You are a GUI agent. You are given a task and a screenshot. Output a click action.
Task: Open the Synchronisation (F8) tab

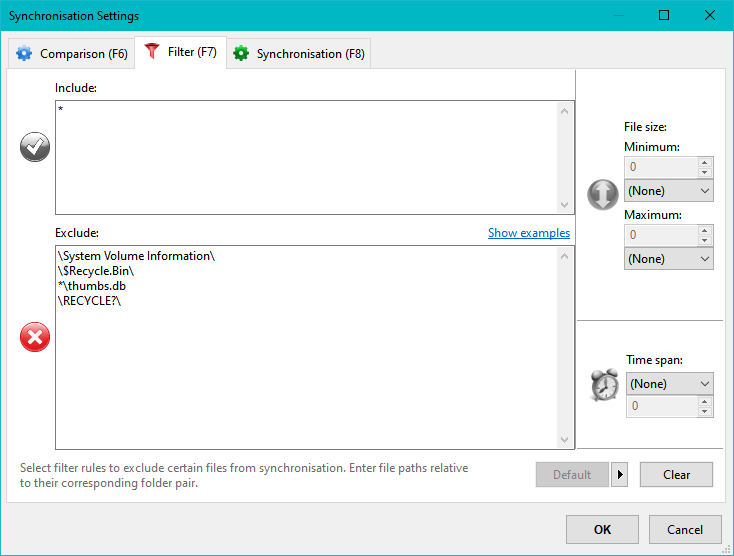(299, 54)
